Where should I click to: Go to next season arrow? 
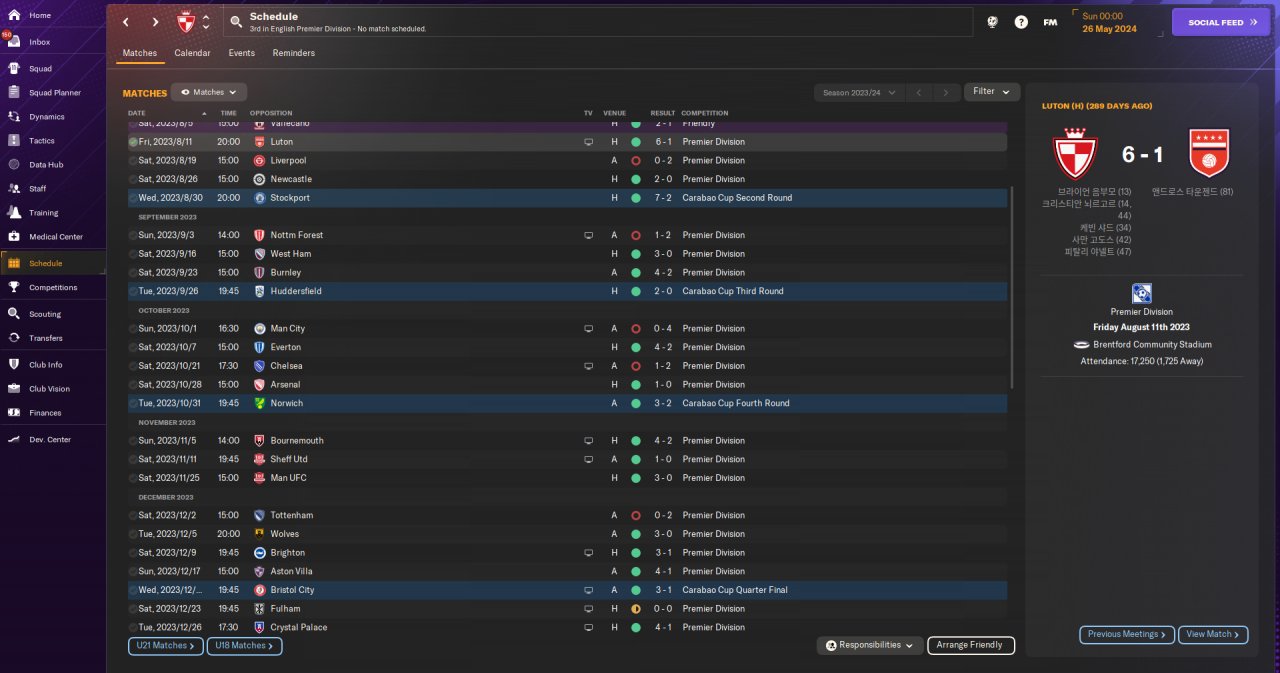945,92
